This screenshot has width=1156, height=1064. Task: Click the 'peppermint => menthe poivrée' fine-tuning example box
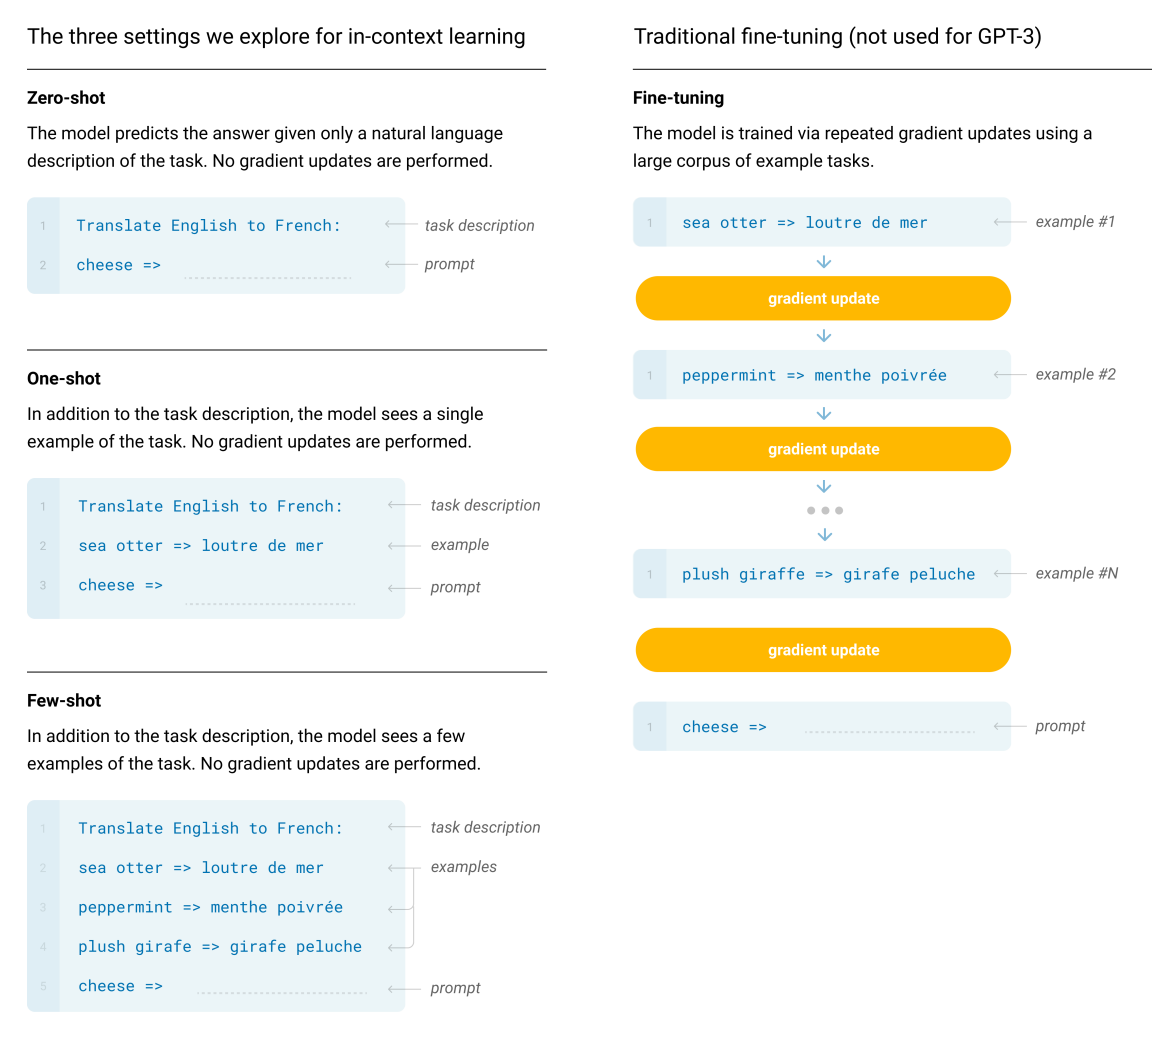coord(822,375)
